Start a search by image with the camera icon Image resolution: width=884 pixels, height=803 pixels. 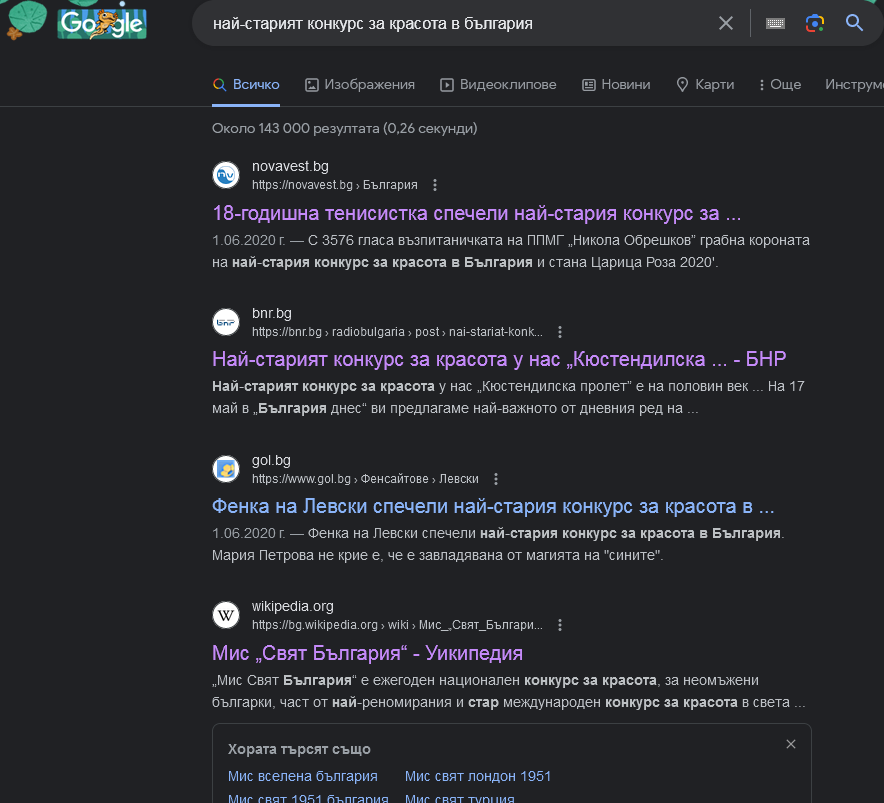pyautogui.click(x=815, y=23)
